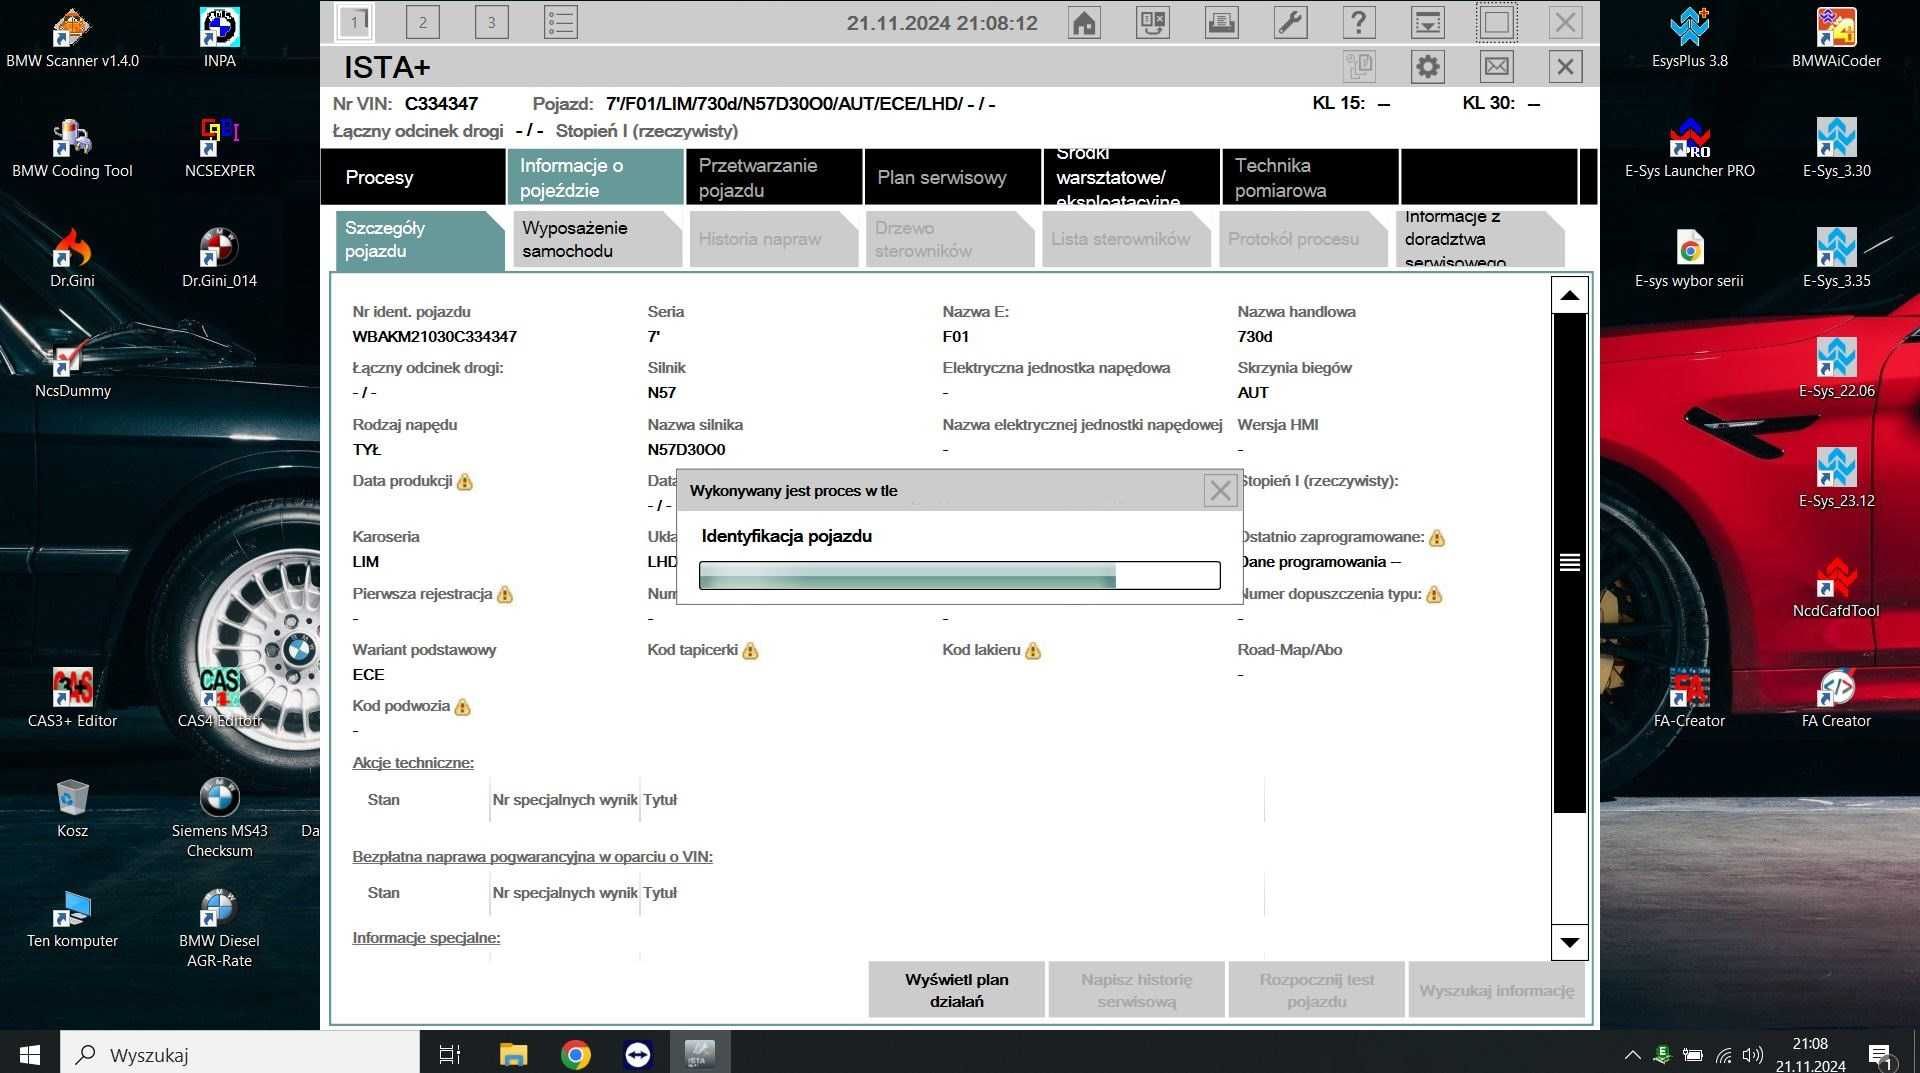
Task: Open Informacje z doradztwa serwisowego subtab
Action: (1479, 239)
